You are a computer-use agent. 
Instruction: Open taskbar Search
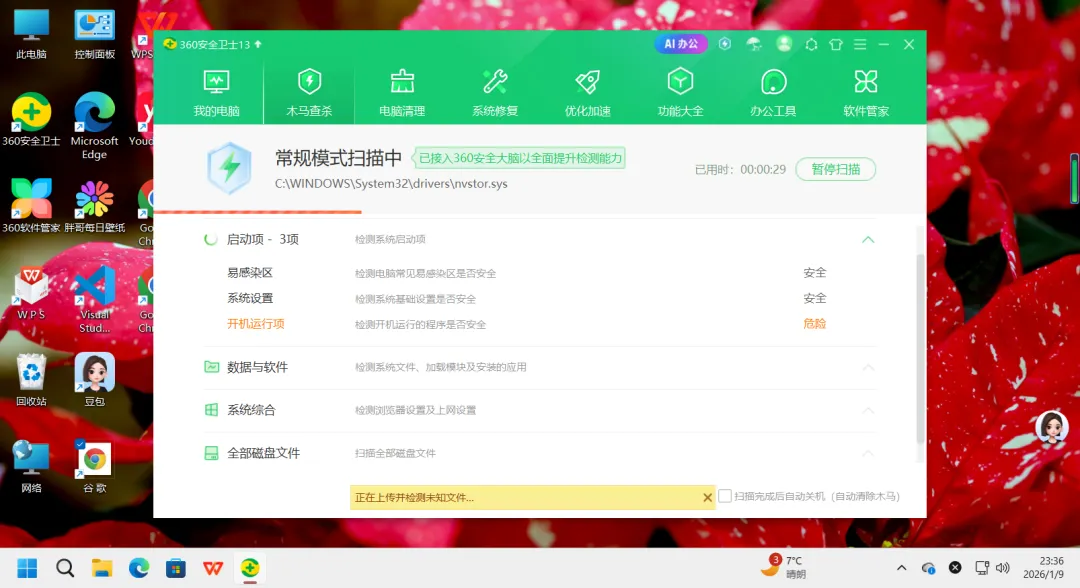[x=65, y=568]
